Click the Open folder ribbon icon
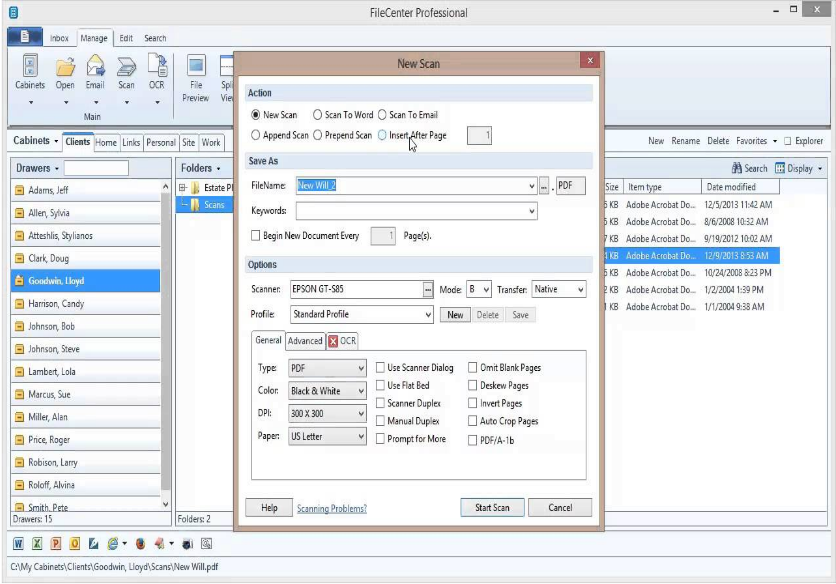 click(65, 67)
